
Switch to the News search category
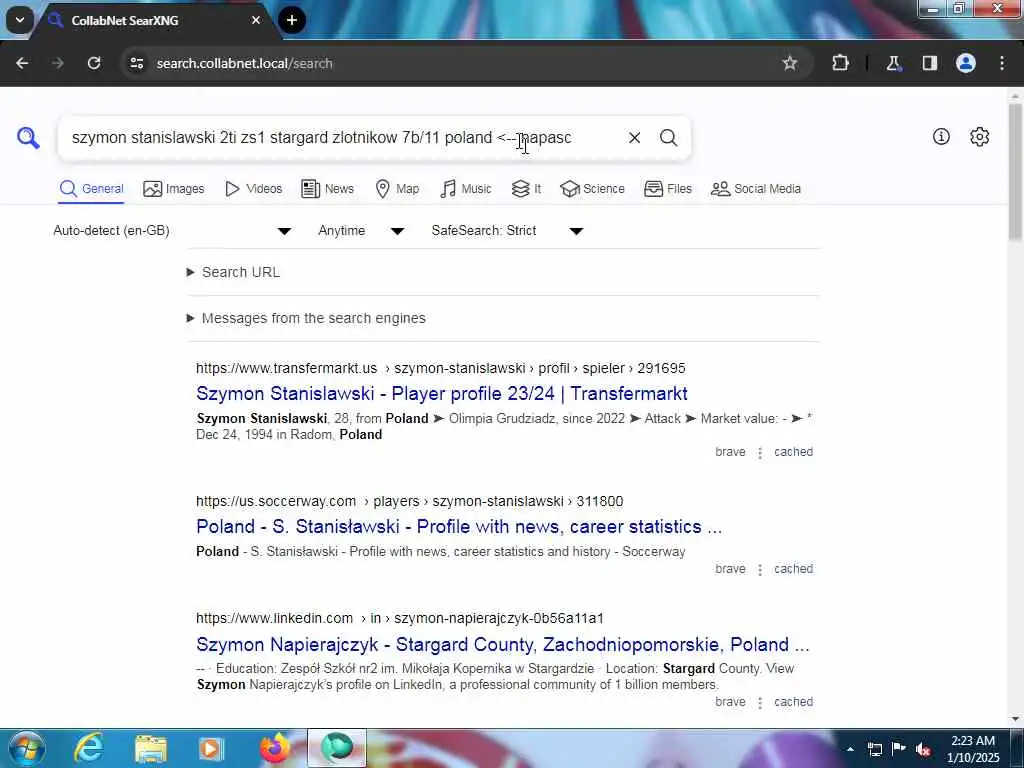328,189
